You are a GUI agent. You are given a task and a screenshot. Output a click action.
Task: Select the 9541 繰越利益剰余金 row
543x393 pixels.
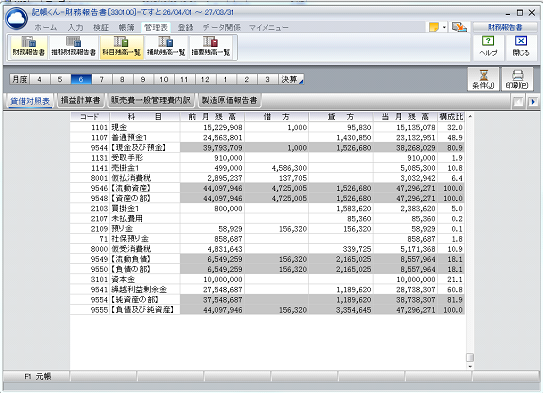(267, 289)
